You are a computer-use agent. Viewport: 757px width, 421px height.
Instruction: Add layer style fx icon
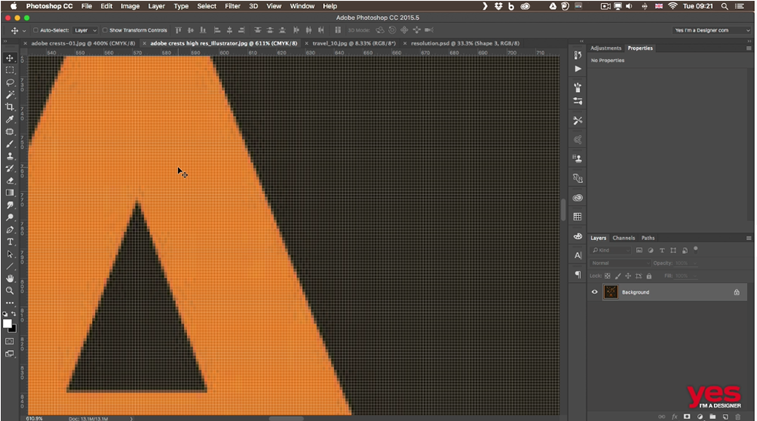pos(674,416)
